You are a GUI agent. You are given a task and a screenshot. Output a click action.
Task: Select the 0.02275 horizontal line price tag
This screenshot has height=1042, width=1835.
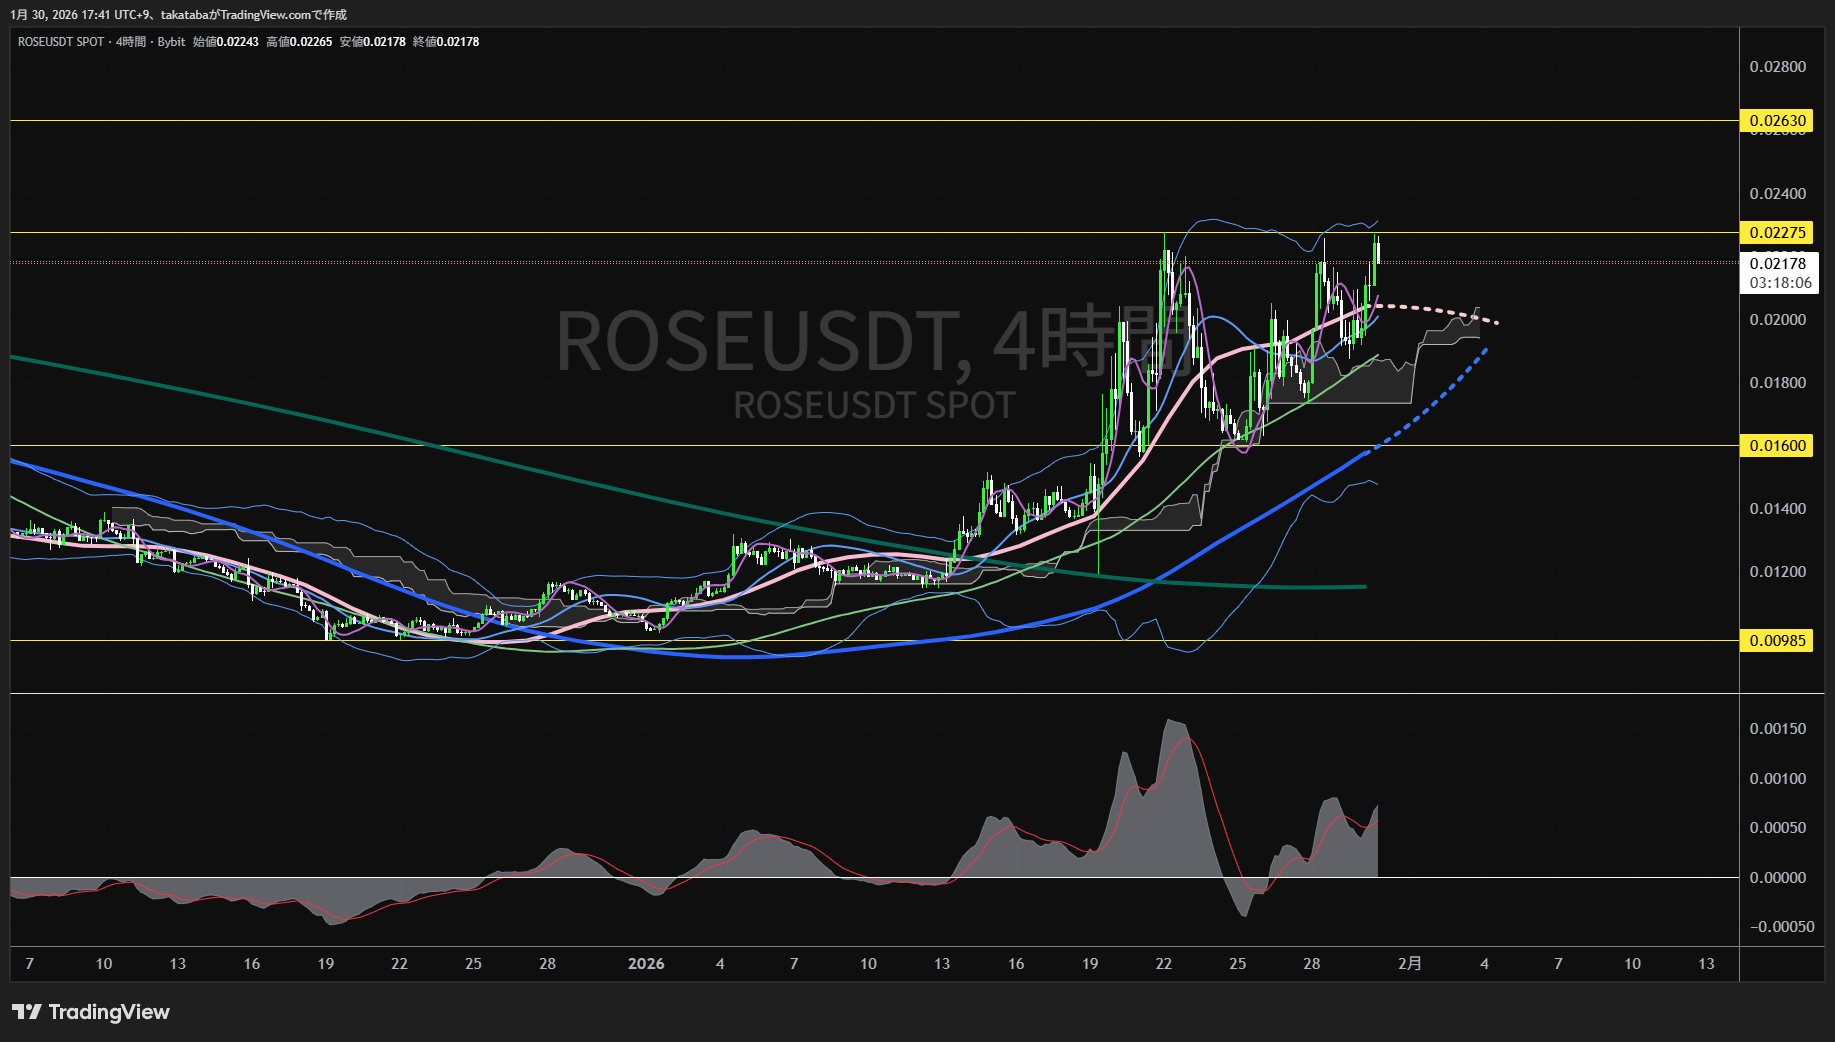pos(1777,233)
